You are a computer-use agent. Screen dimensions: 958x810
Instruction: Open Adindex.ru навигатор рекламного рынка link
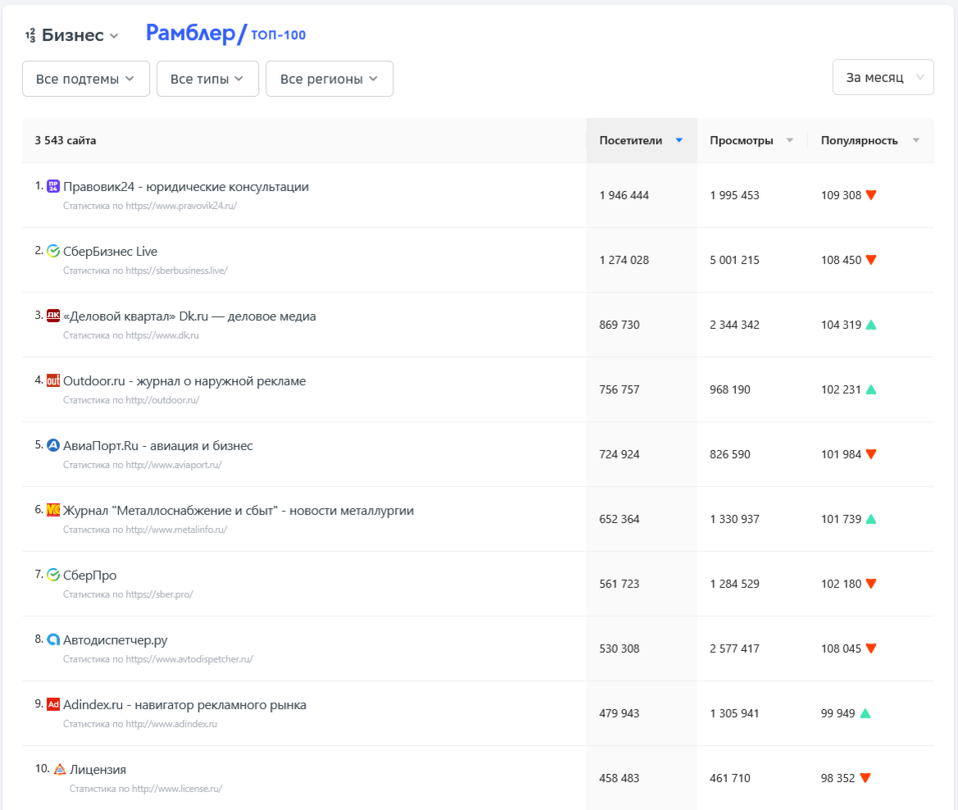185,704
